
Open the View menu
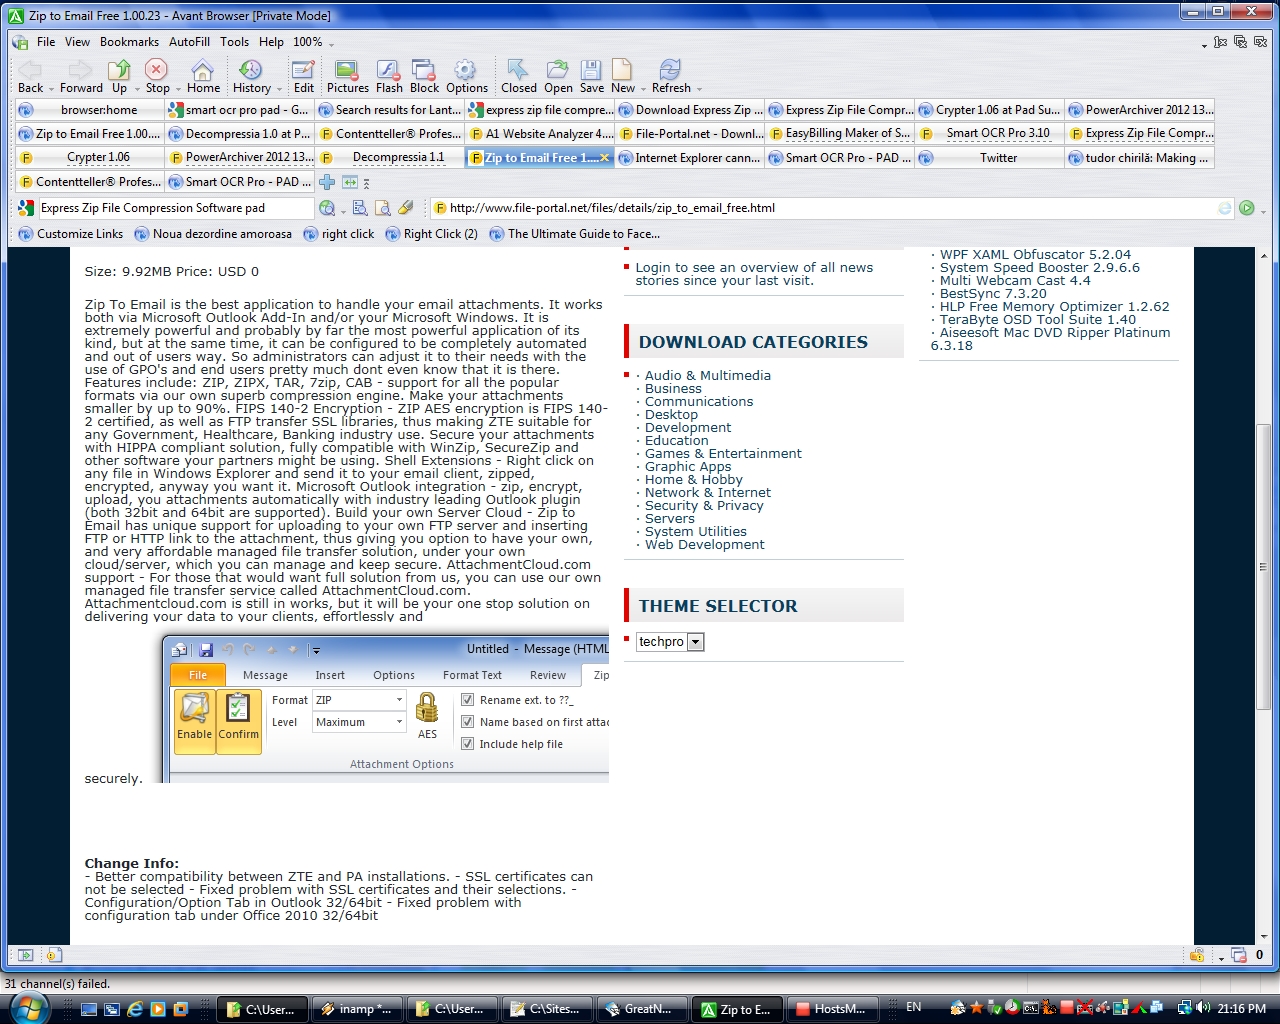[x=77, y=42]
